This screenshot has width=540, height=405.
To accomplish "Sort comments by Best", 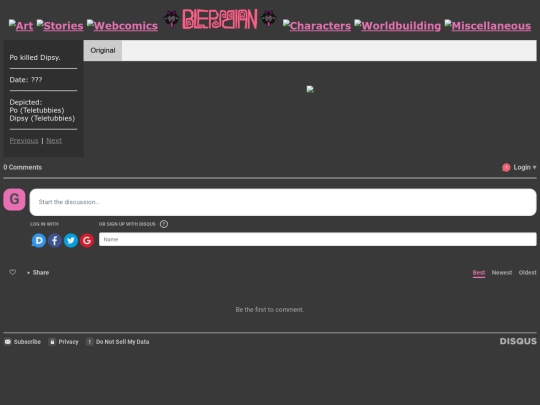I will [479, 273].
